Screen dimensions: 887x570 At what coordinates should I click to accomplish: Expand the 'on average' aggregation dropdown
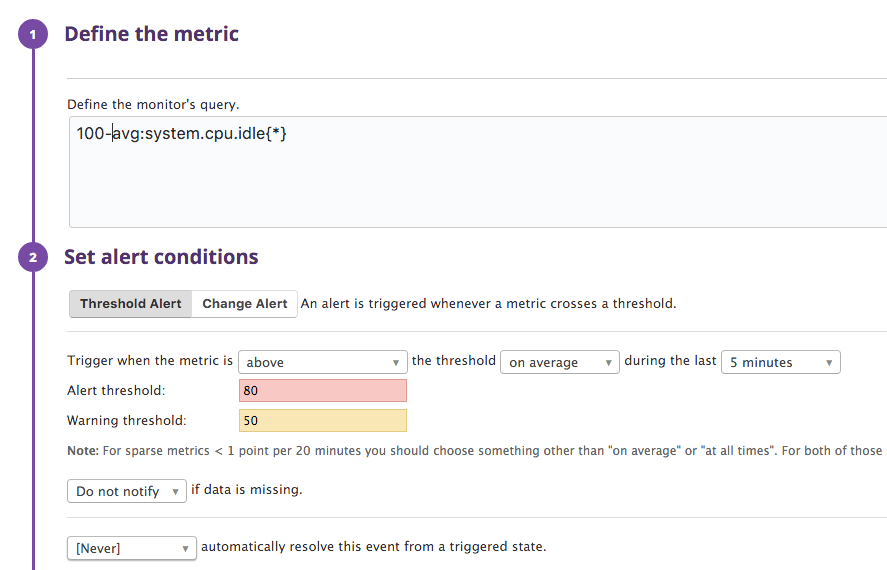coord(560,362)
